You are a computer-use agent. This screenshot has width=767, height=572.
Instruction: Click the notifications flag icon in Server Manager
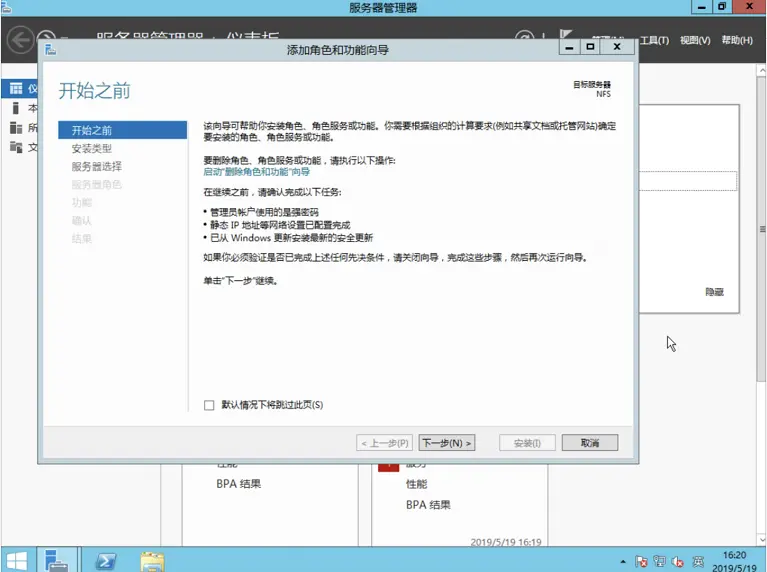[x=566, y=34]
